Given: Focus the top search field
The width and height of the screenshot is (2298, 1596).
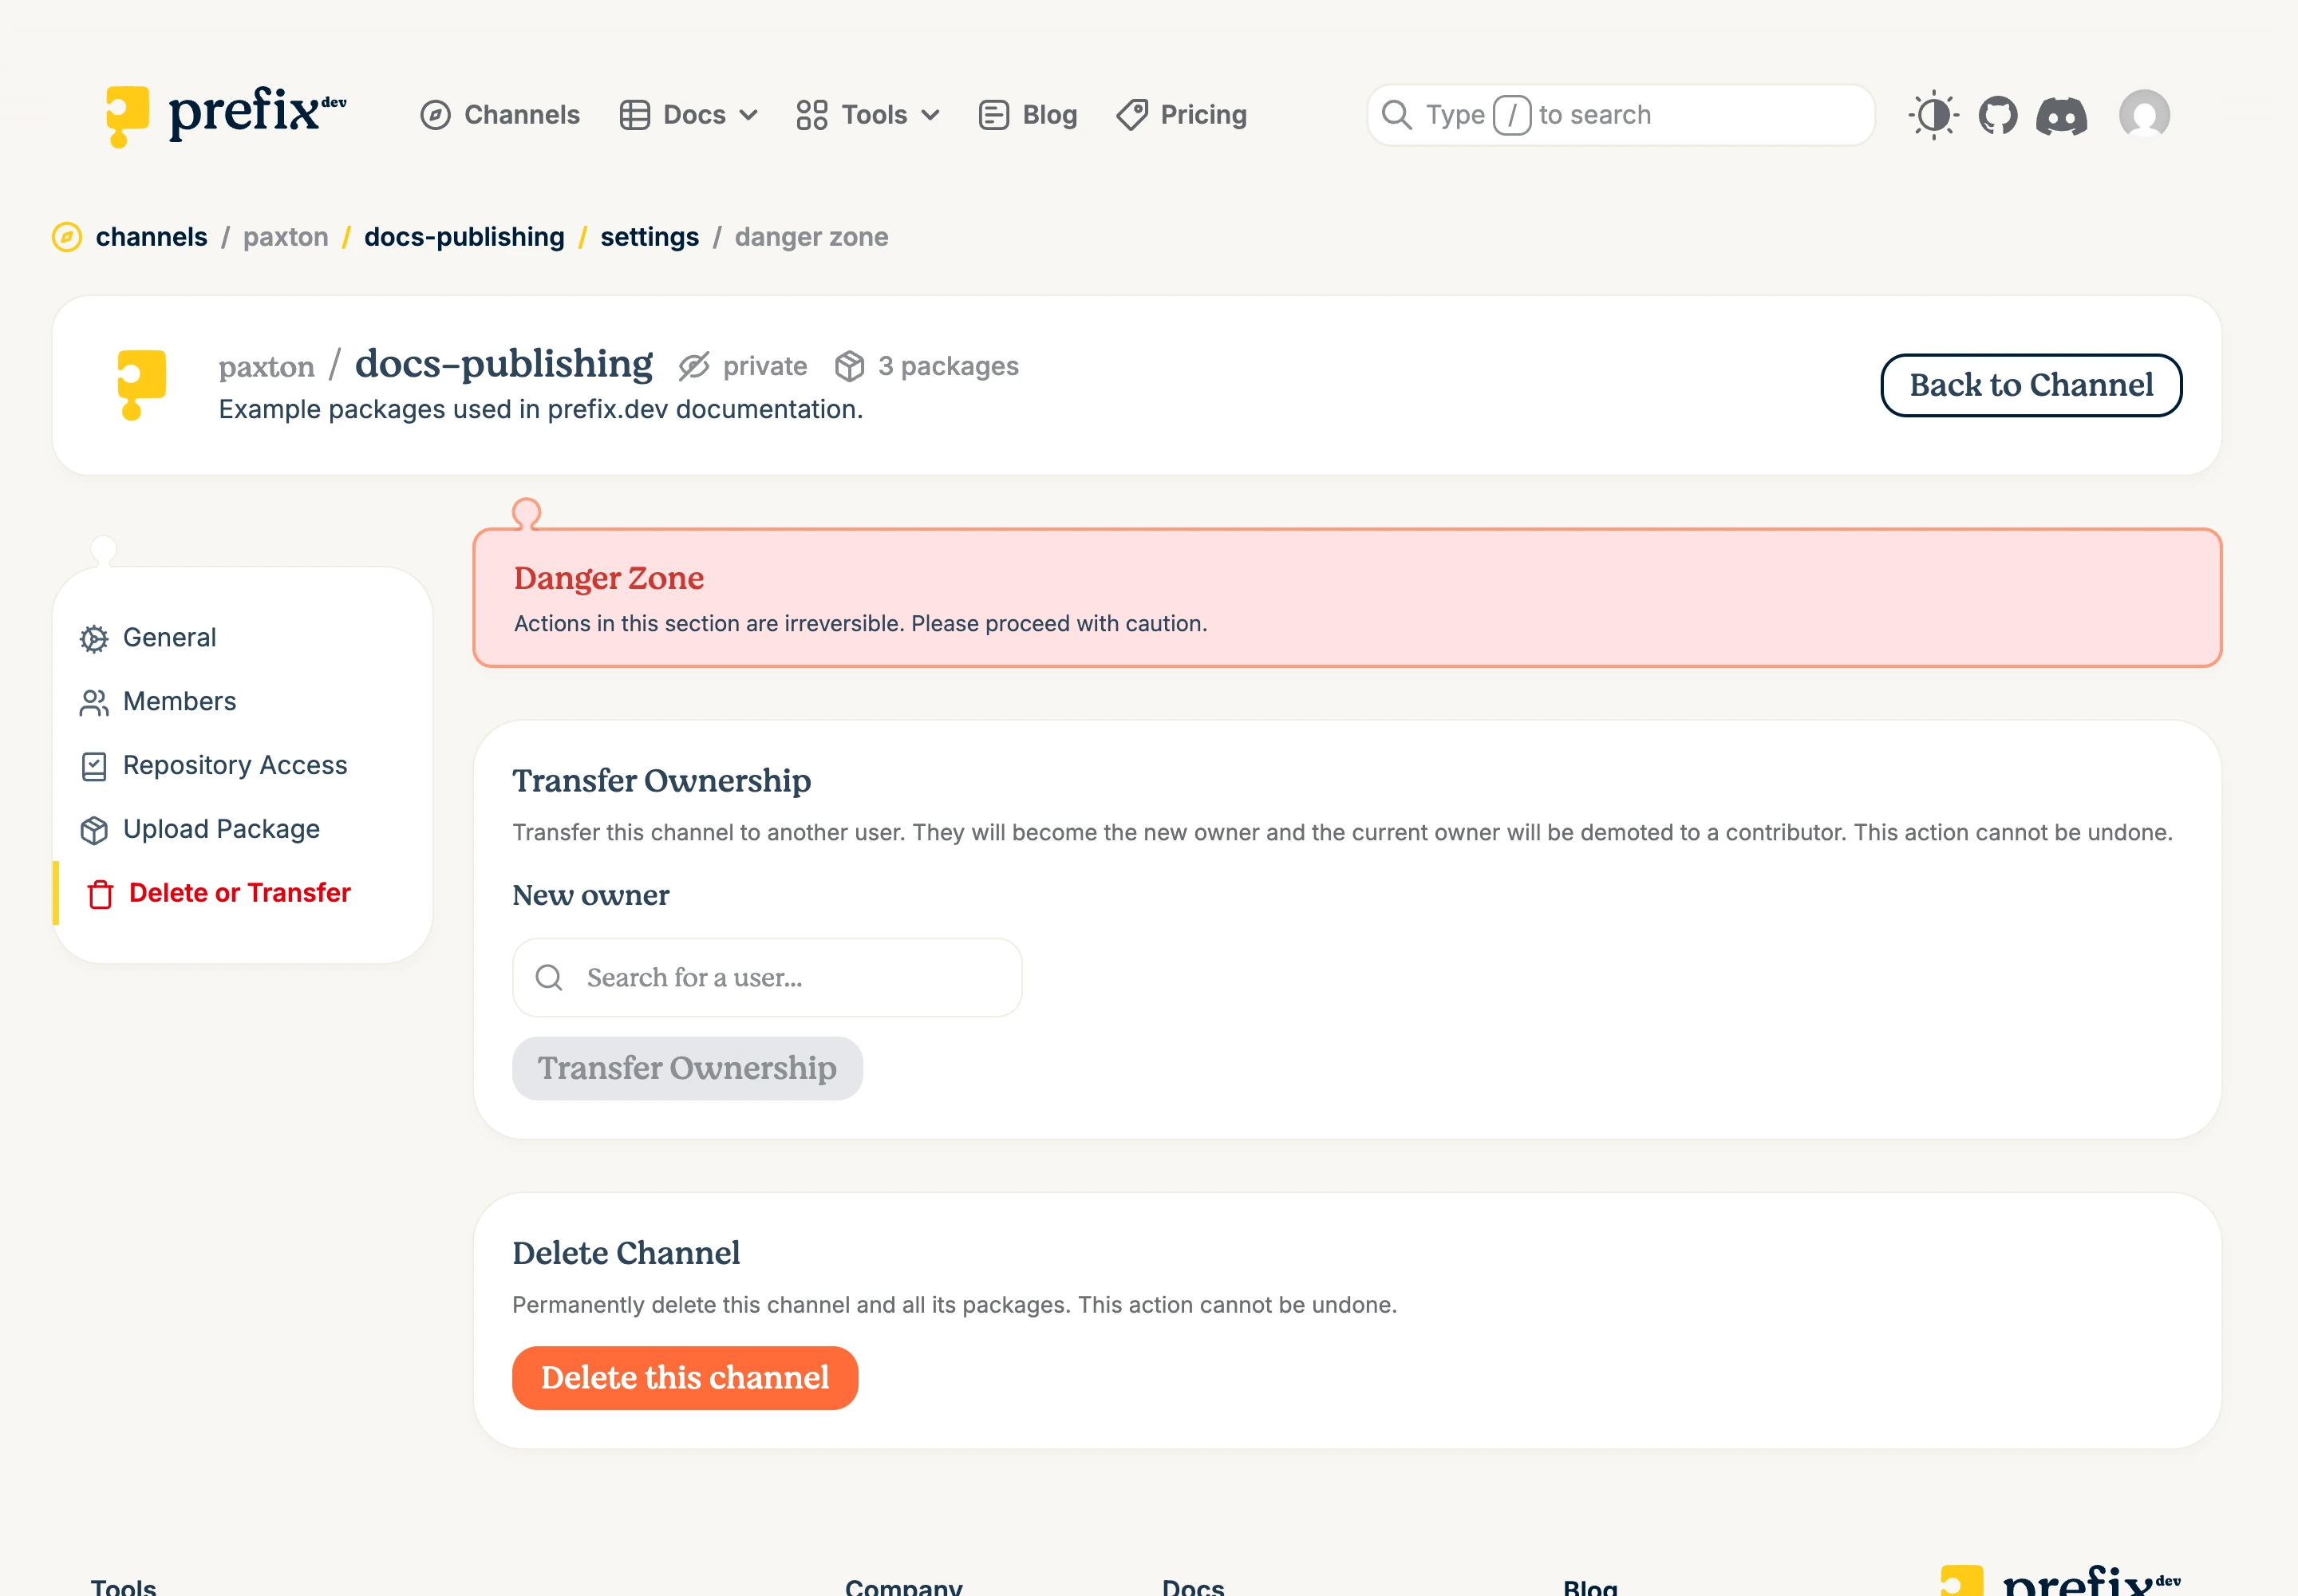Looking at the screenshot, I should click(1620, 115).
